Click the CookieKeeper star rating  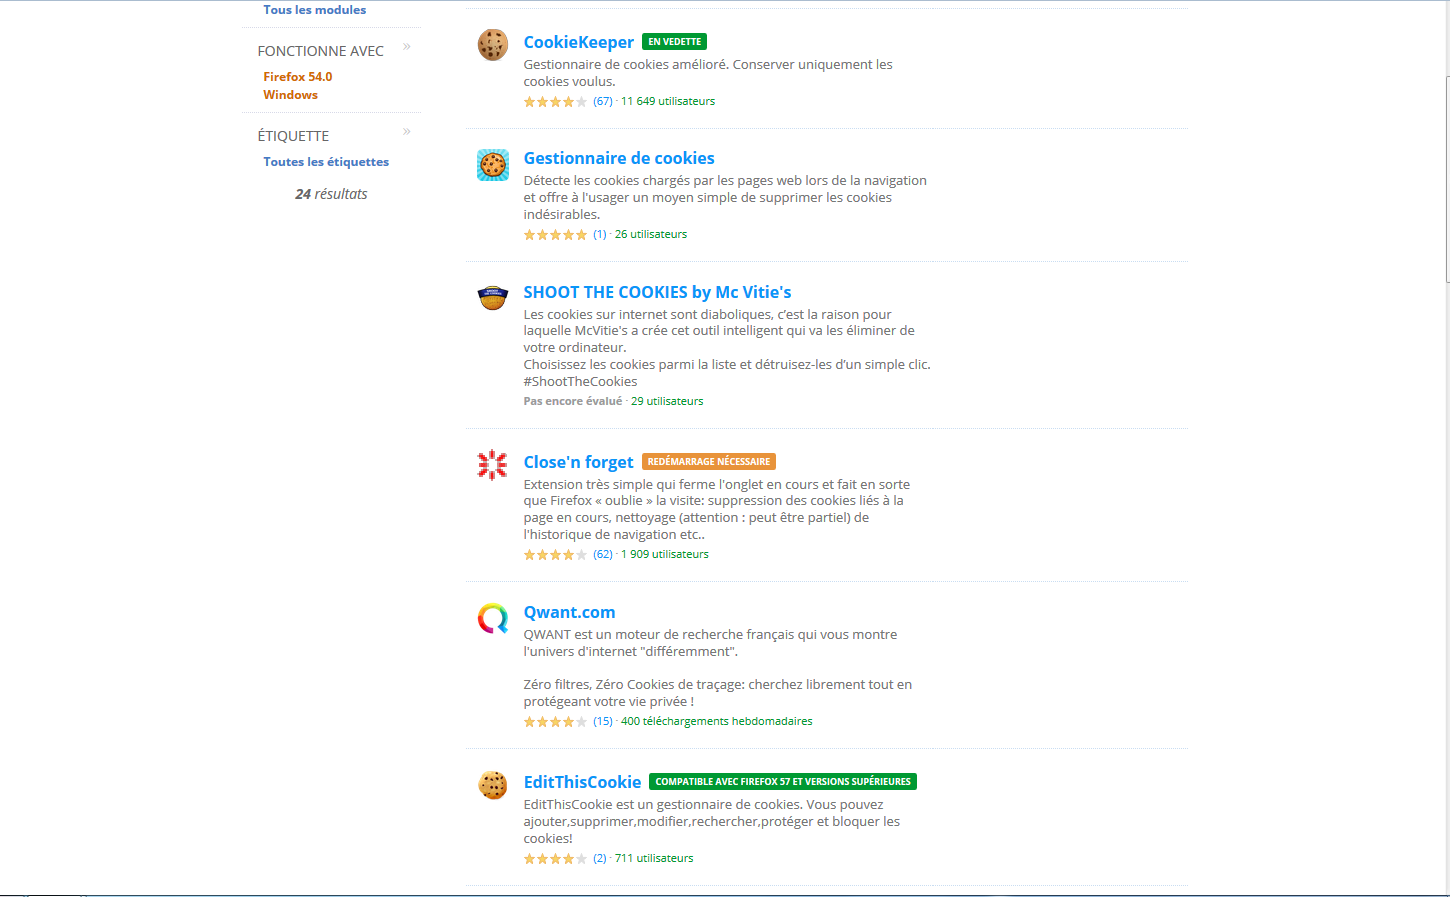pyautogui.click(x=555, y=102)
